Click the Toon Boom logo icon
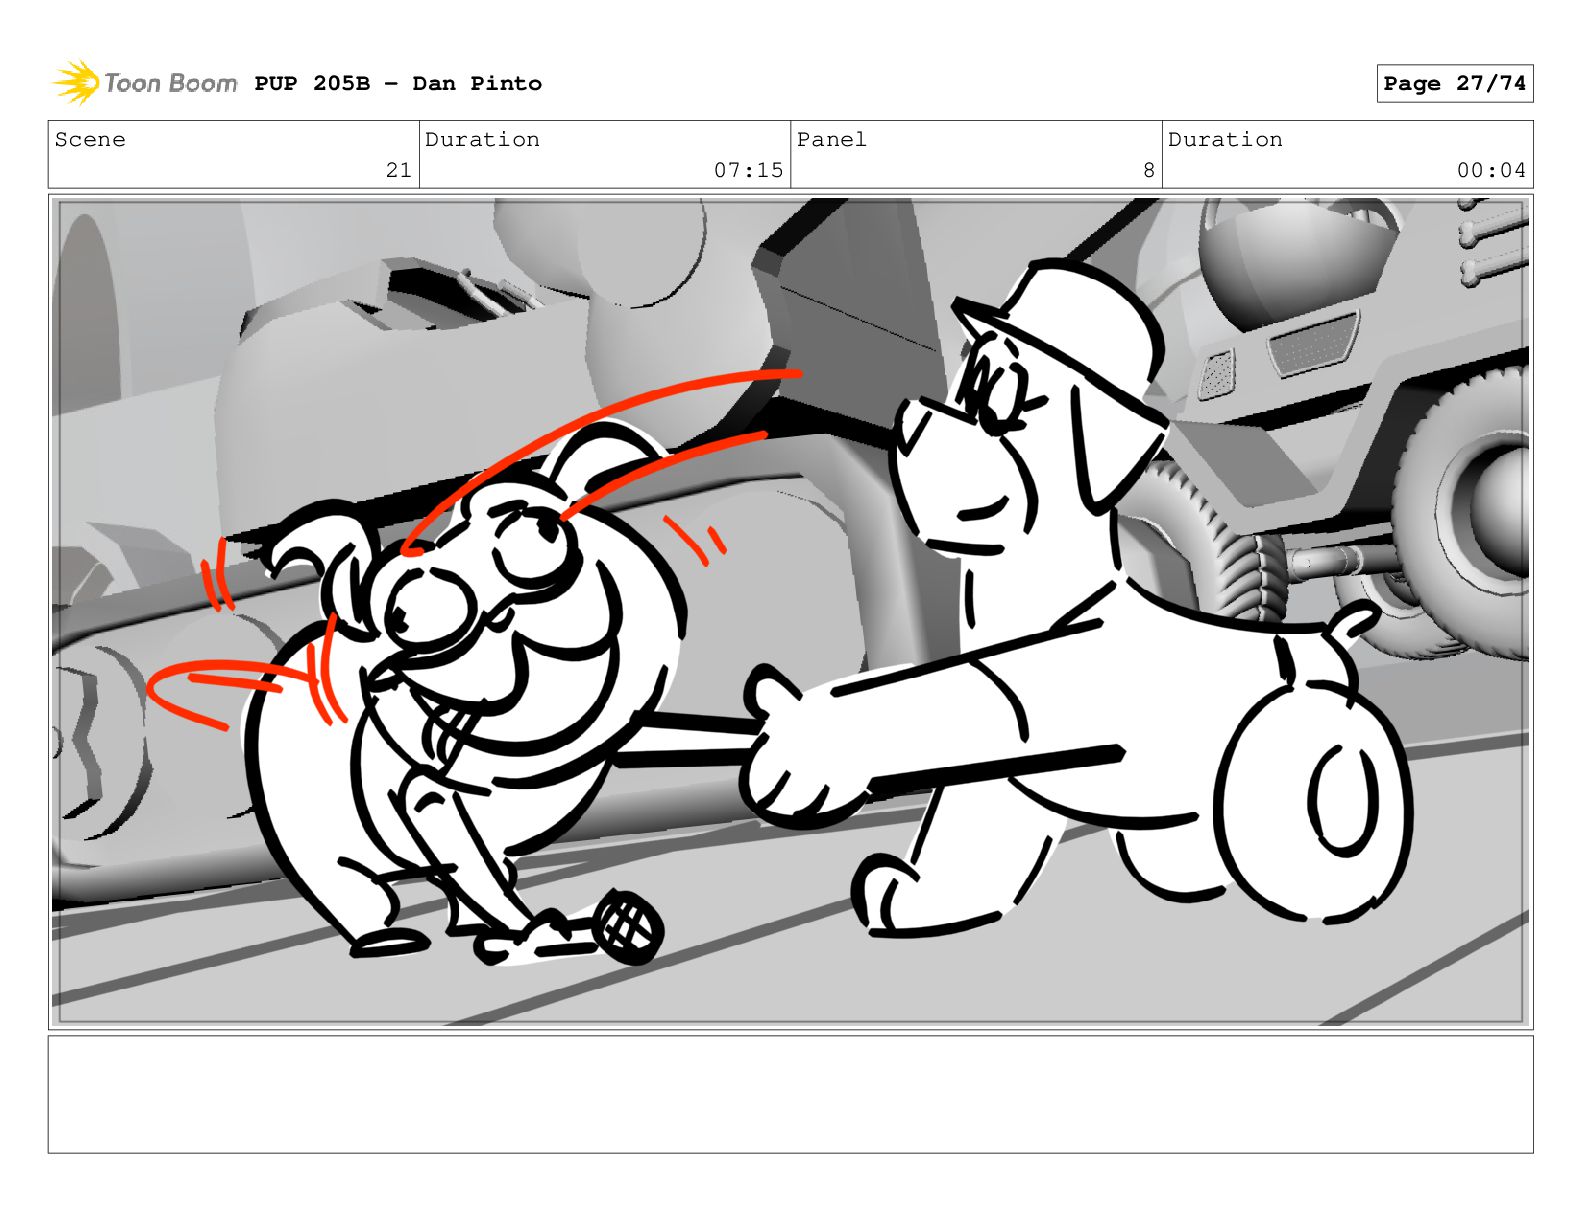The image size is (1582, 1225). (76, 82)
